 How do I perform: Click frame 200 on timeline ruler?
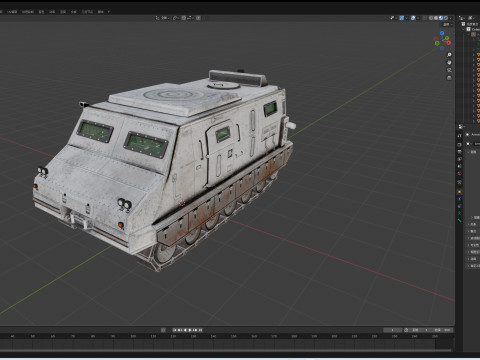pyautogui.click(x=334, y=336)
